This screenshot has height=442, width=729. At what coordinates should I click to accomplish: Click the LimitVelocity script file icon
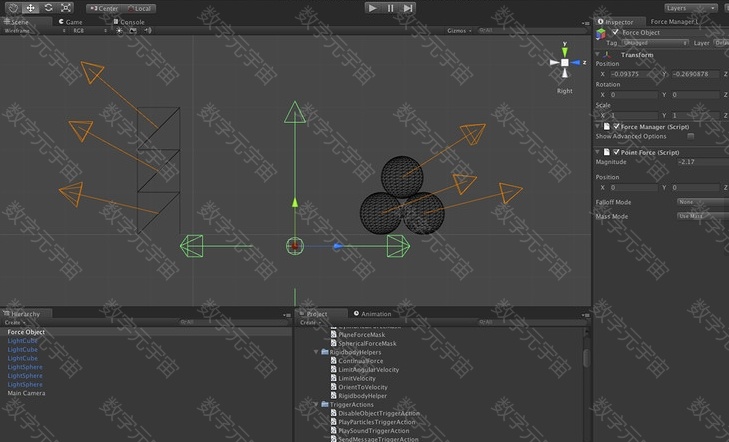[x=333, y=378]
